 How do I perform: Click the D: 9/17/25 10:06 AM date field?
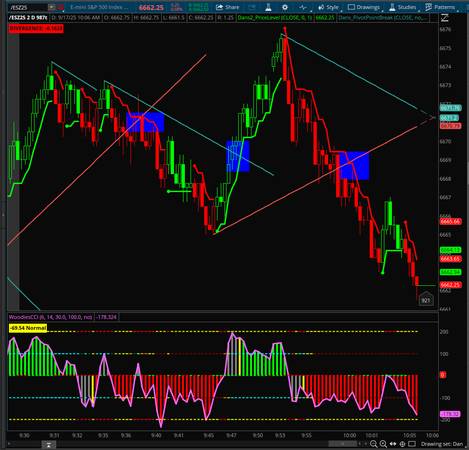coord(76,17)
